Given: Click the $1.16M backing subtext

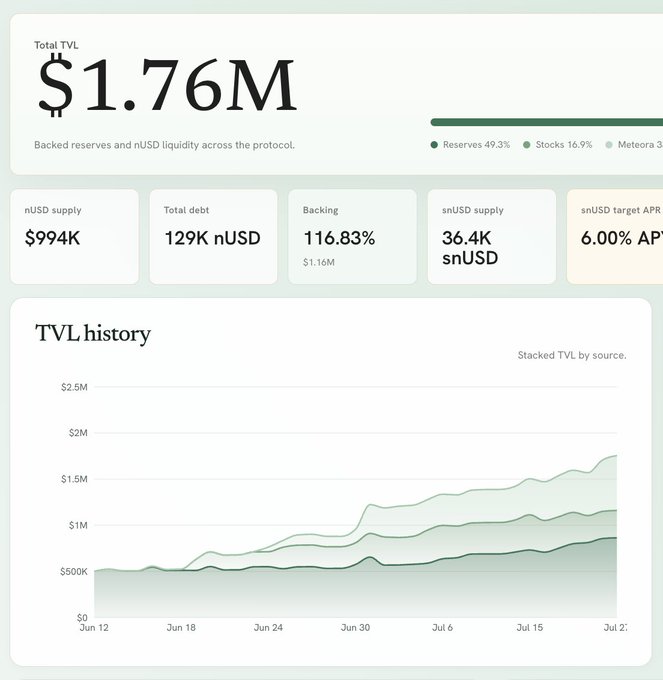Looking at the screenshot, I should click(319, 262).
